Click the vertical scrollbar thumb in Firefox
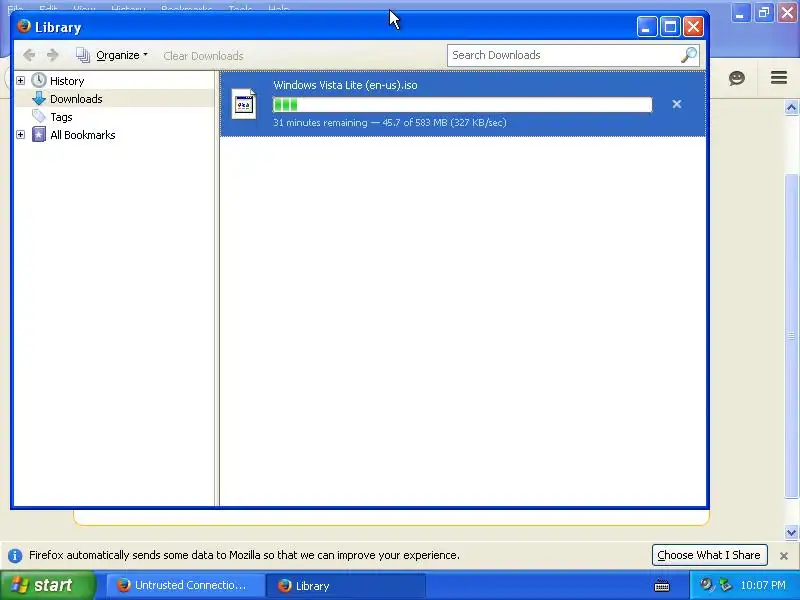Image resolution: width=800 pixels, height=600 pixels. pos(791,335)
